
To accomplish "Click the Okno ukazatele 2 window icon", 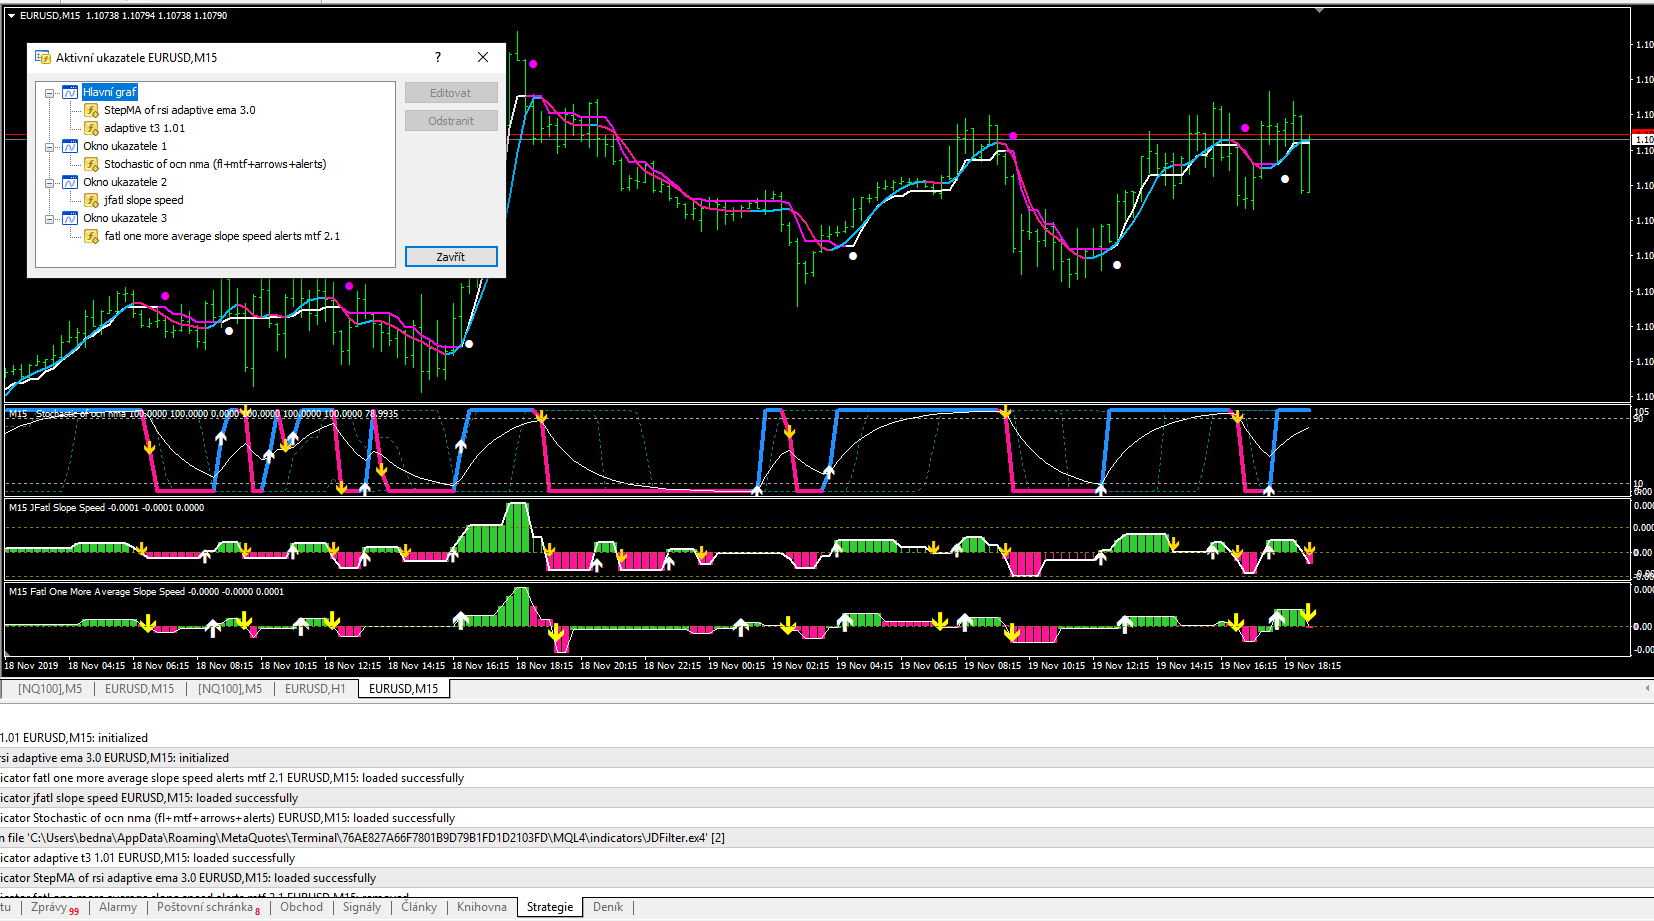I will coord(70,182).
